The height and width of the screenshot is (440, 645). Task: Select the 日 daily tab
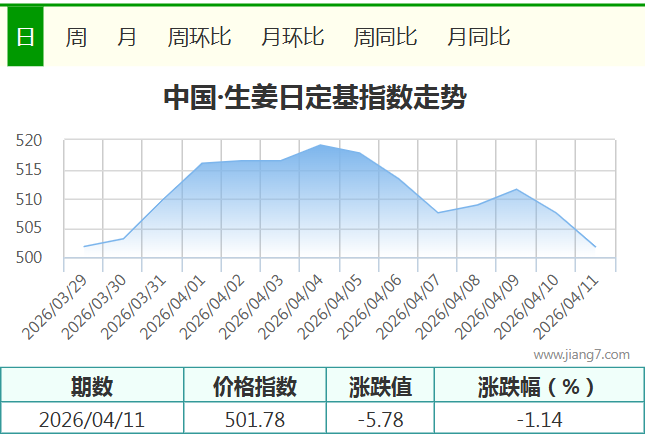click(x=25, y=37)
